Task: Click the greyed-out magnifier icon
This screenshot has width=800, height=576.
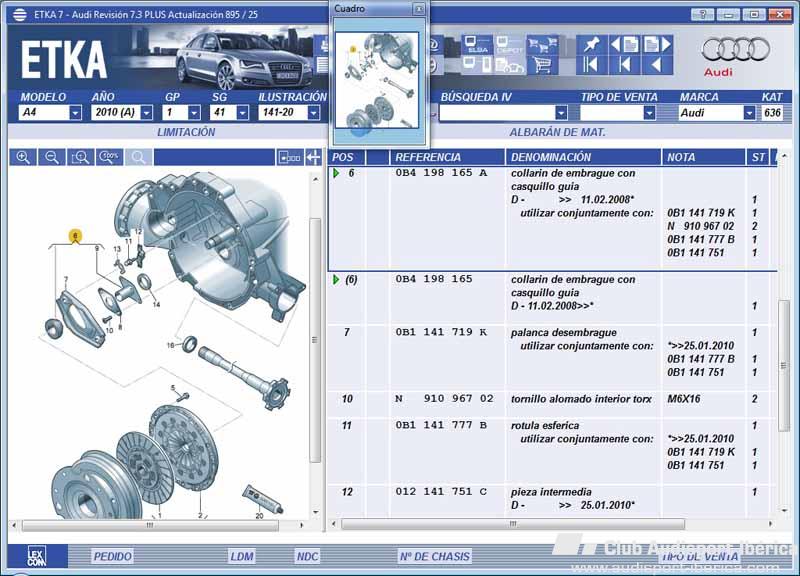Action: pos(138,157)
